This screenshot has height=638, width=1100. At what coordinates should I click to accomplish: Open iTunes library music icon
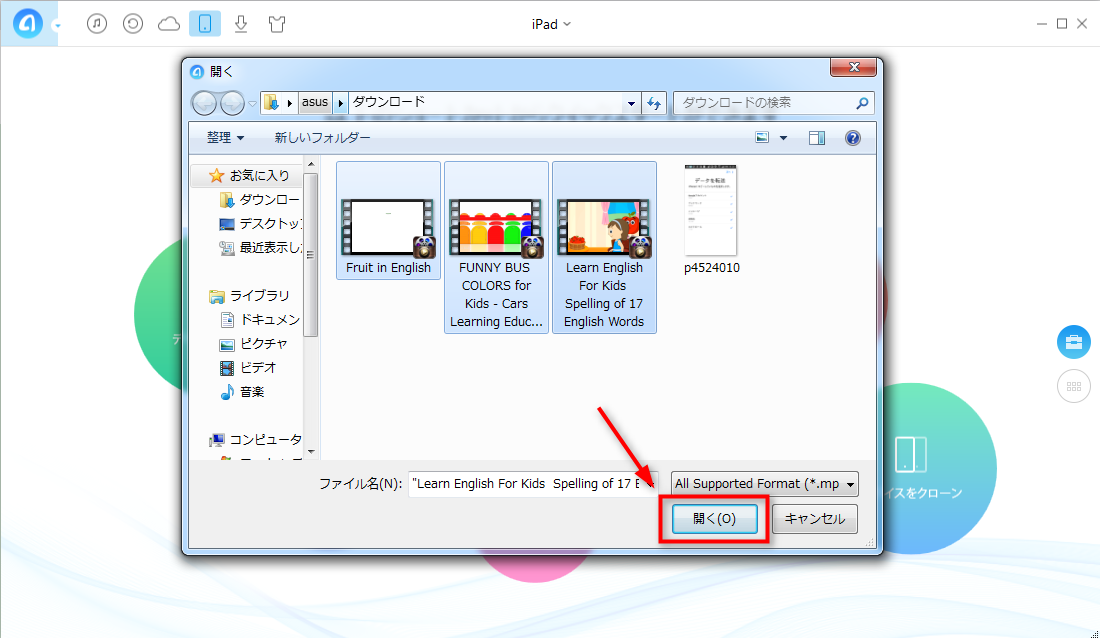pos(97,24)
